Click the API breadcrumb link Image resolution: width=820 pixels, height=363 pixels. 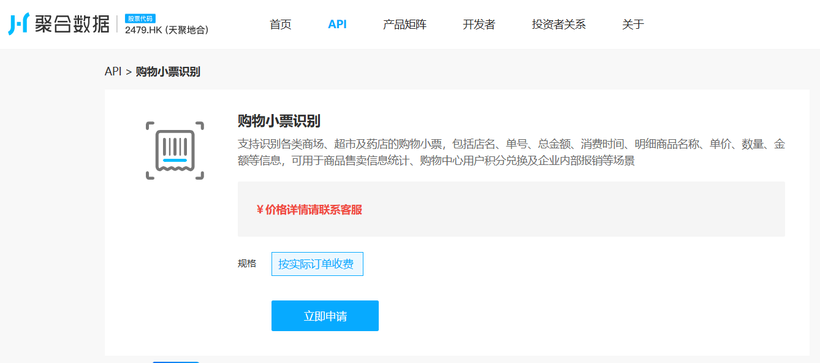pyautogui.click(x=113, y=72)
